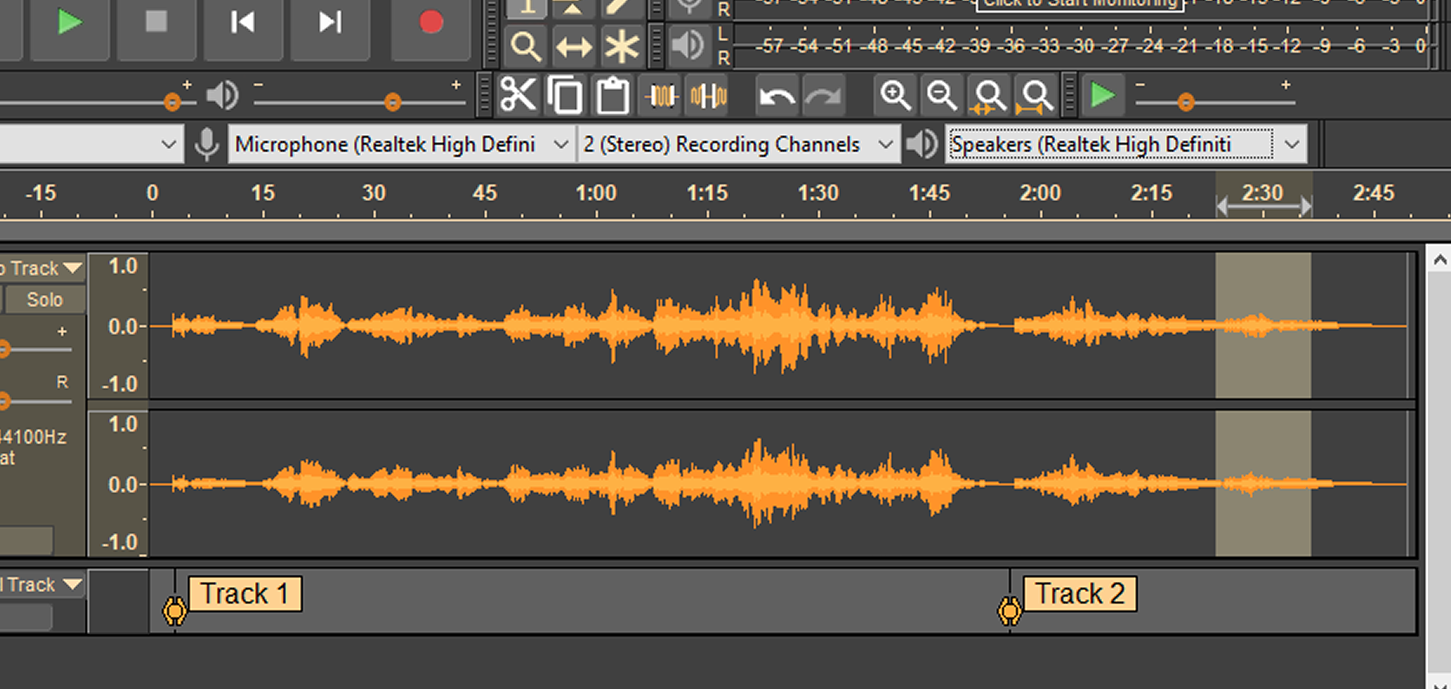
Task: Adjust the playback volume slider knob
Action: point(392,102)
